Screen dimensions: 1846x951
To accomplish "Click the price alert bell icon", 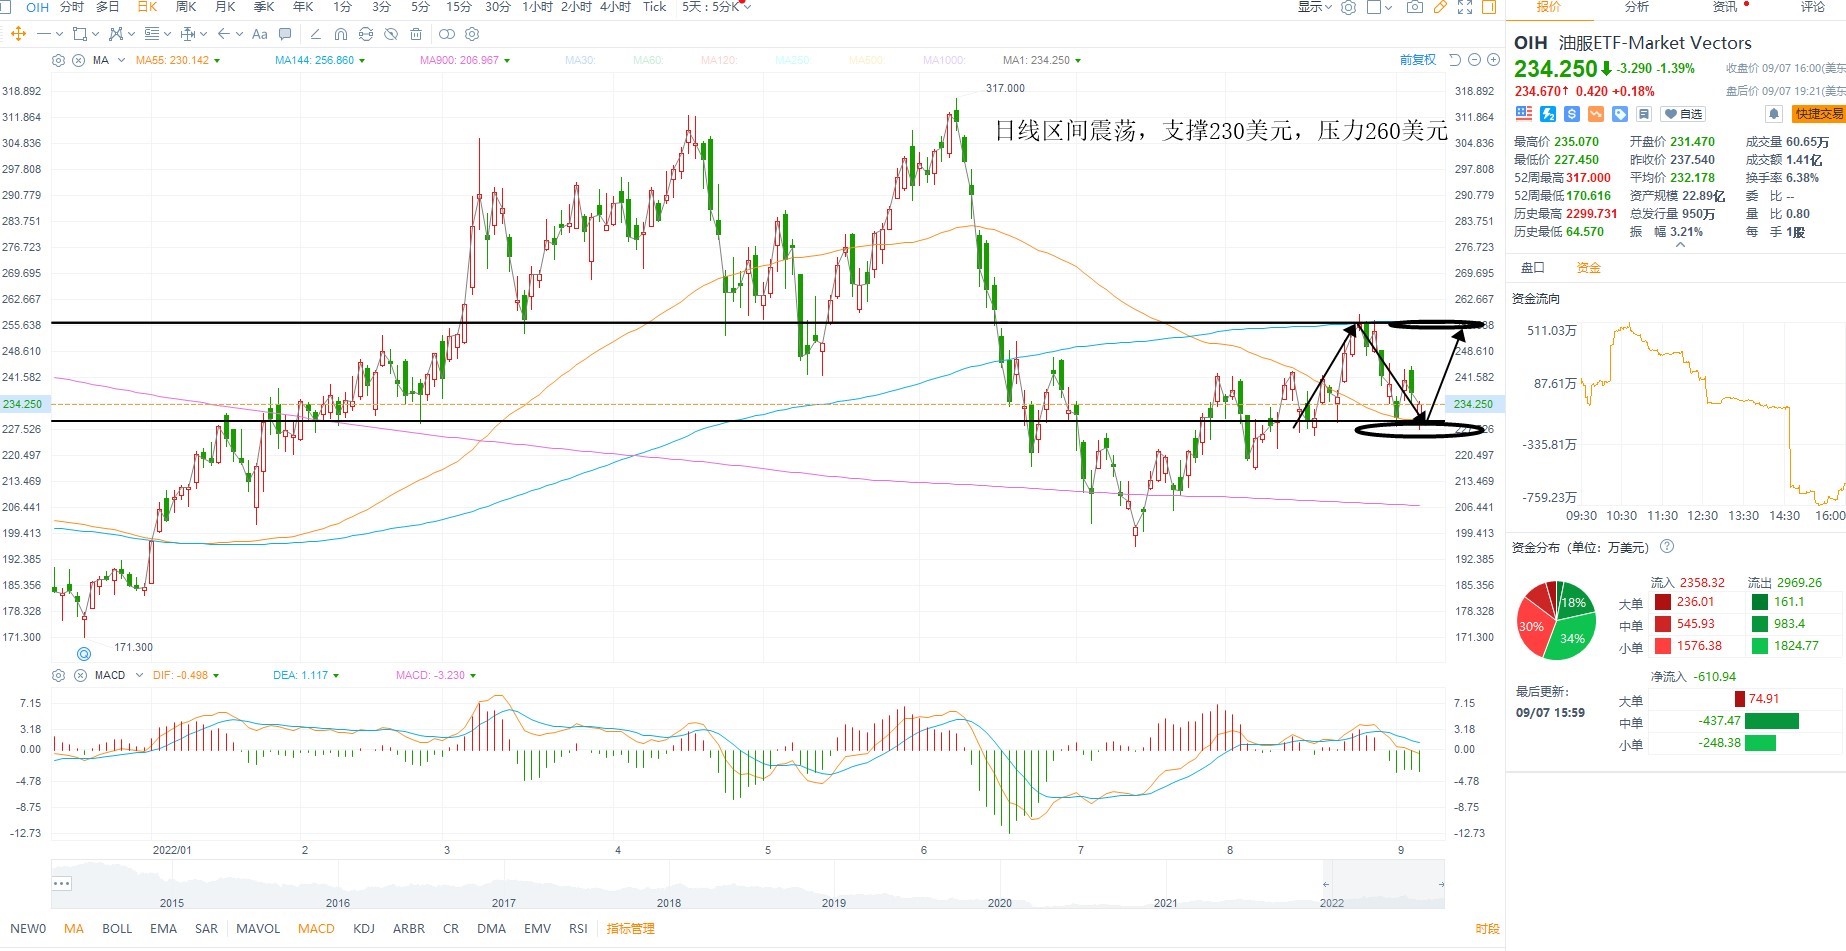I will (x=1773, y=114).
